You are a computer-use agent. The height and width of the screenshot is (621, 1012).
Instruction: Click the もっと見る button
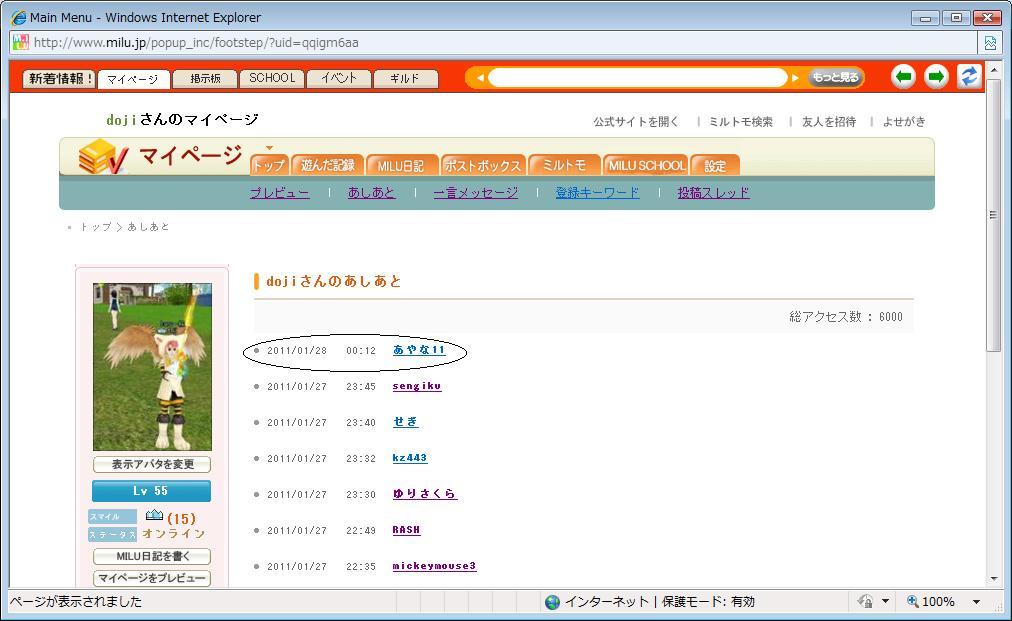(834, 78)
